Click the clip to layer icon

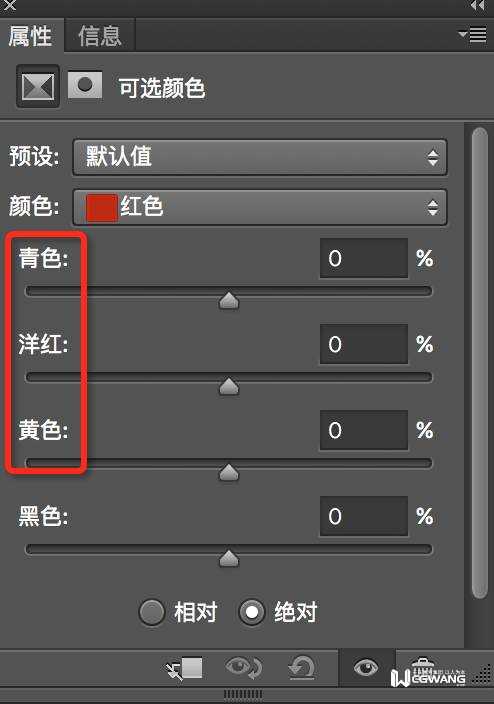[184, 668]
